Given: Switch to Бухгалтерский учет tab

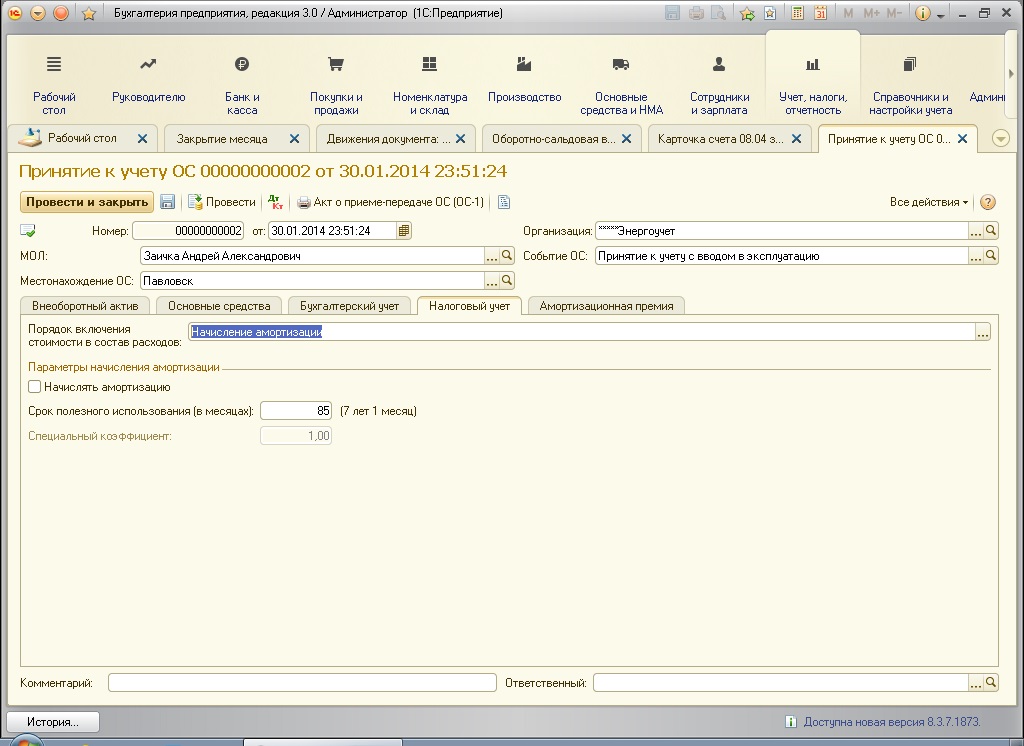Looking at the screenshot, I should 349,306.
